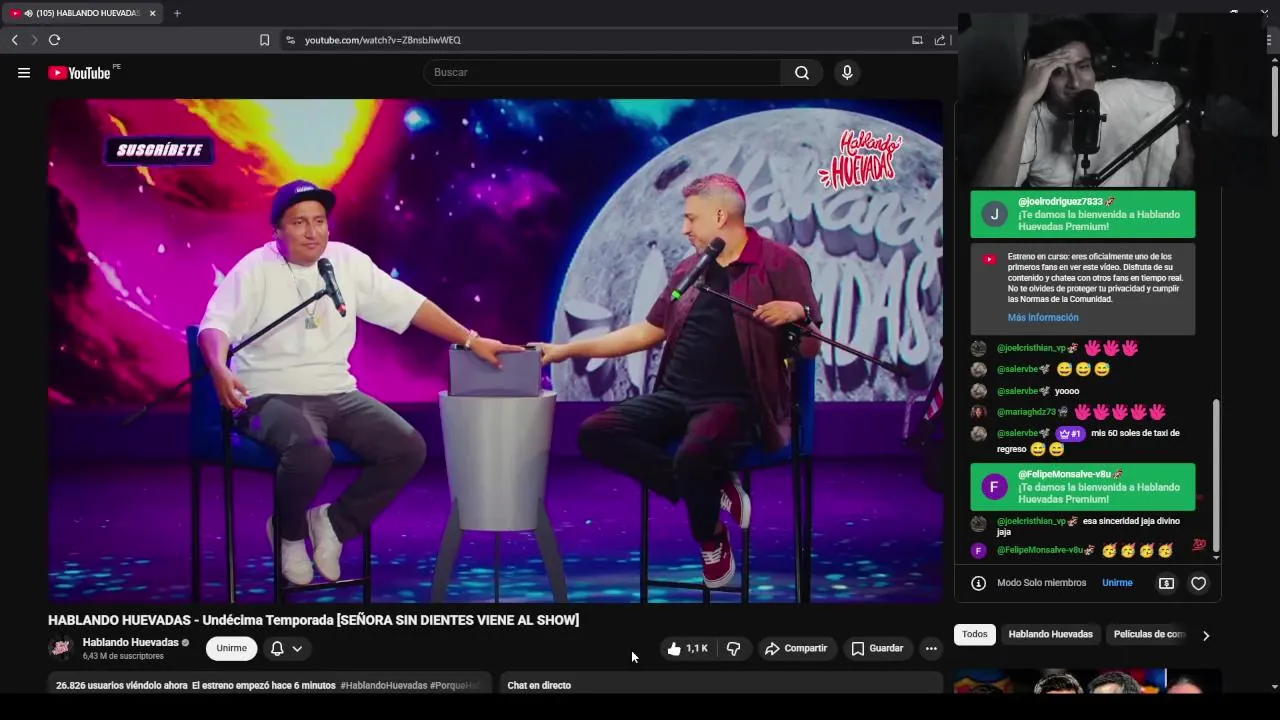The height and width of the screenshot is (720, 1280).
Task: Open a new browser tab
Action: pos(177,13)
